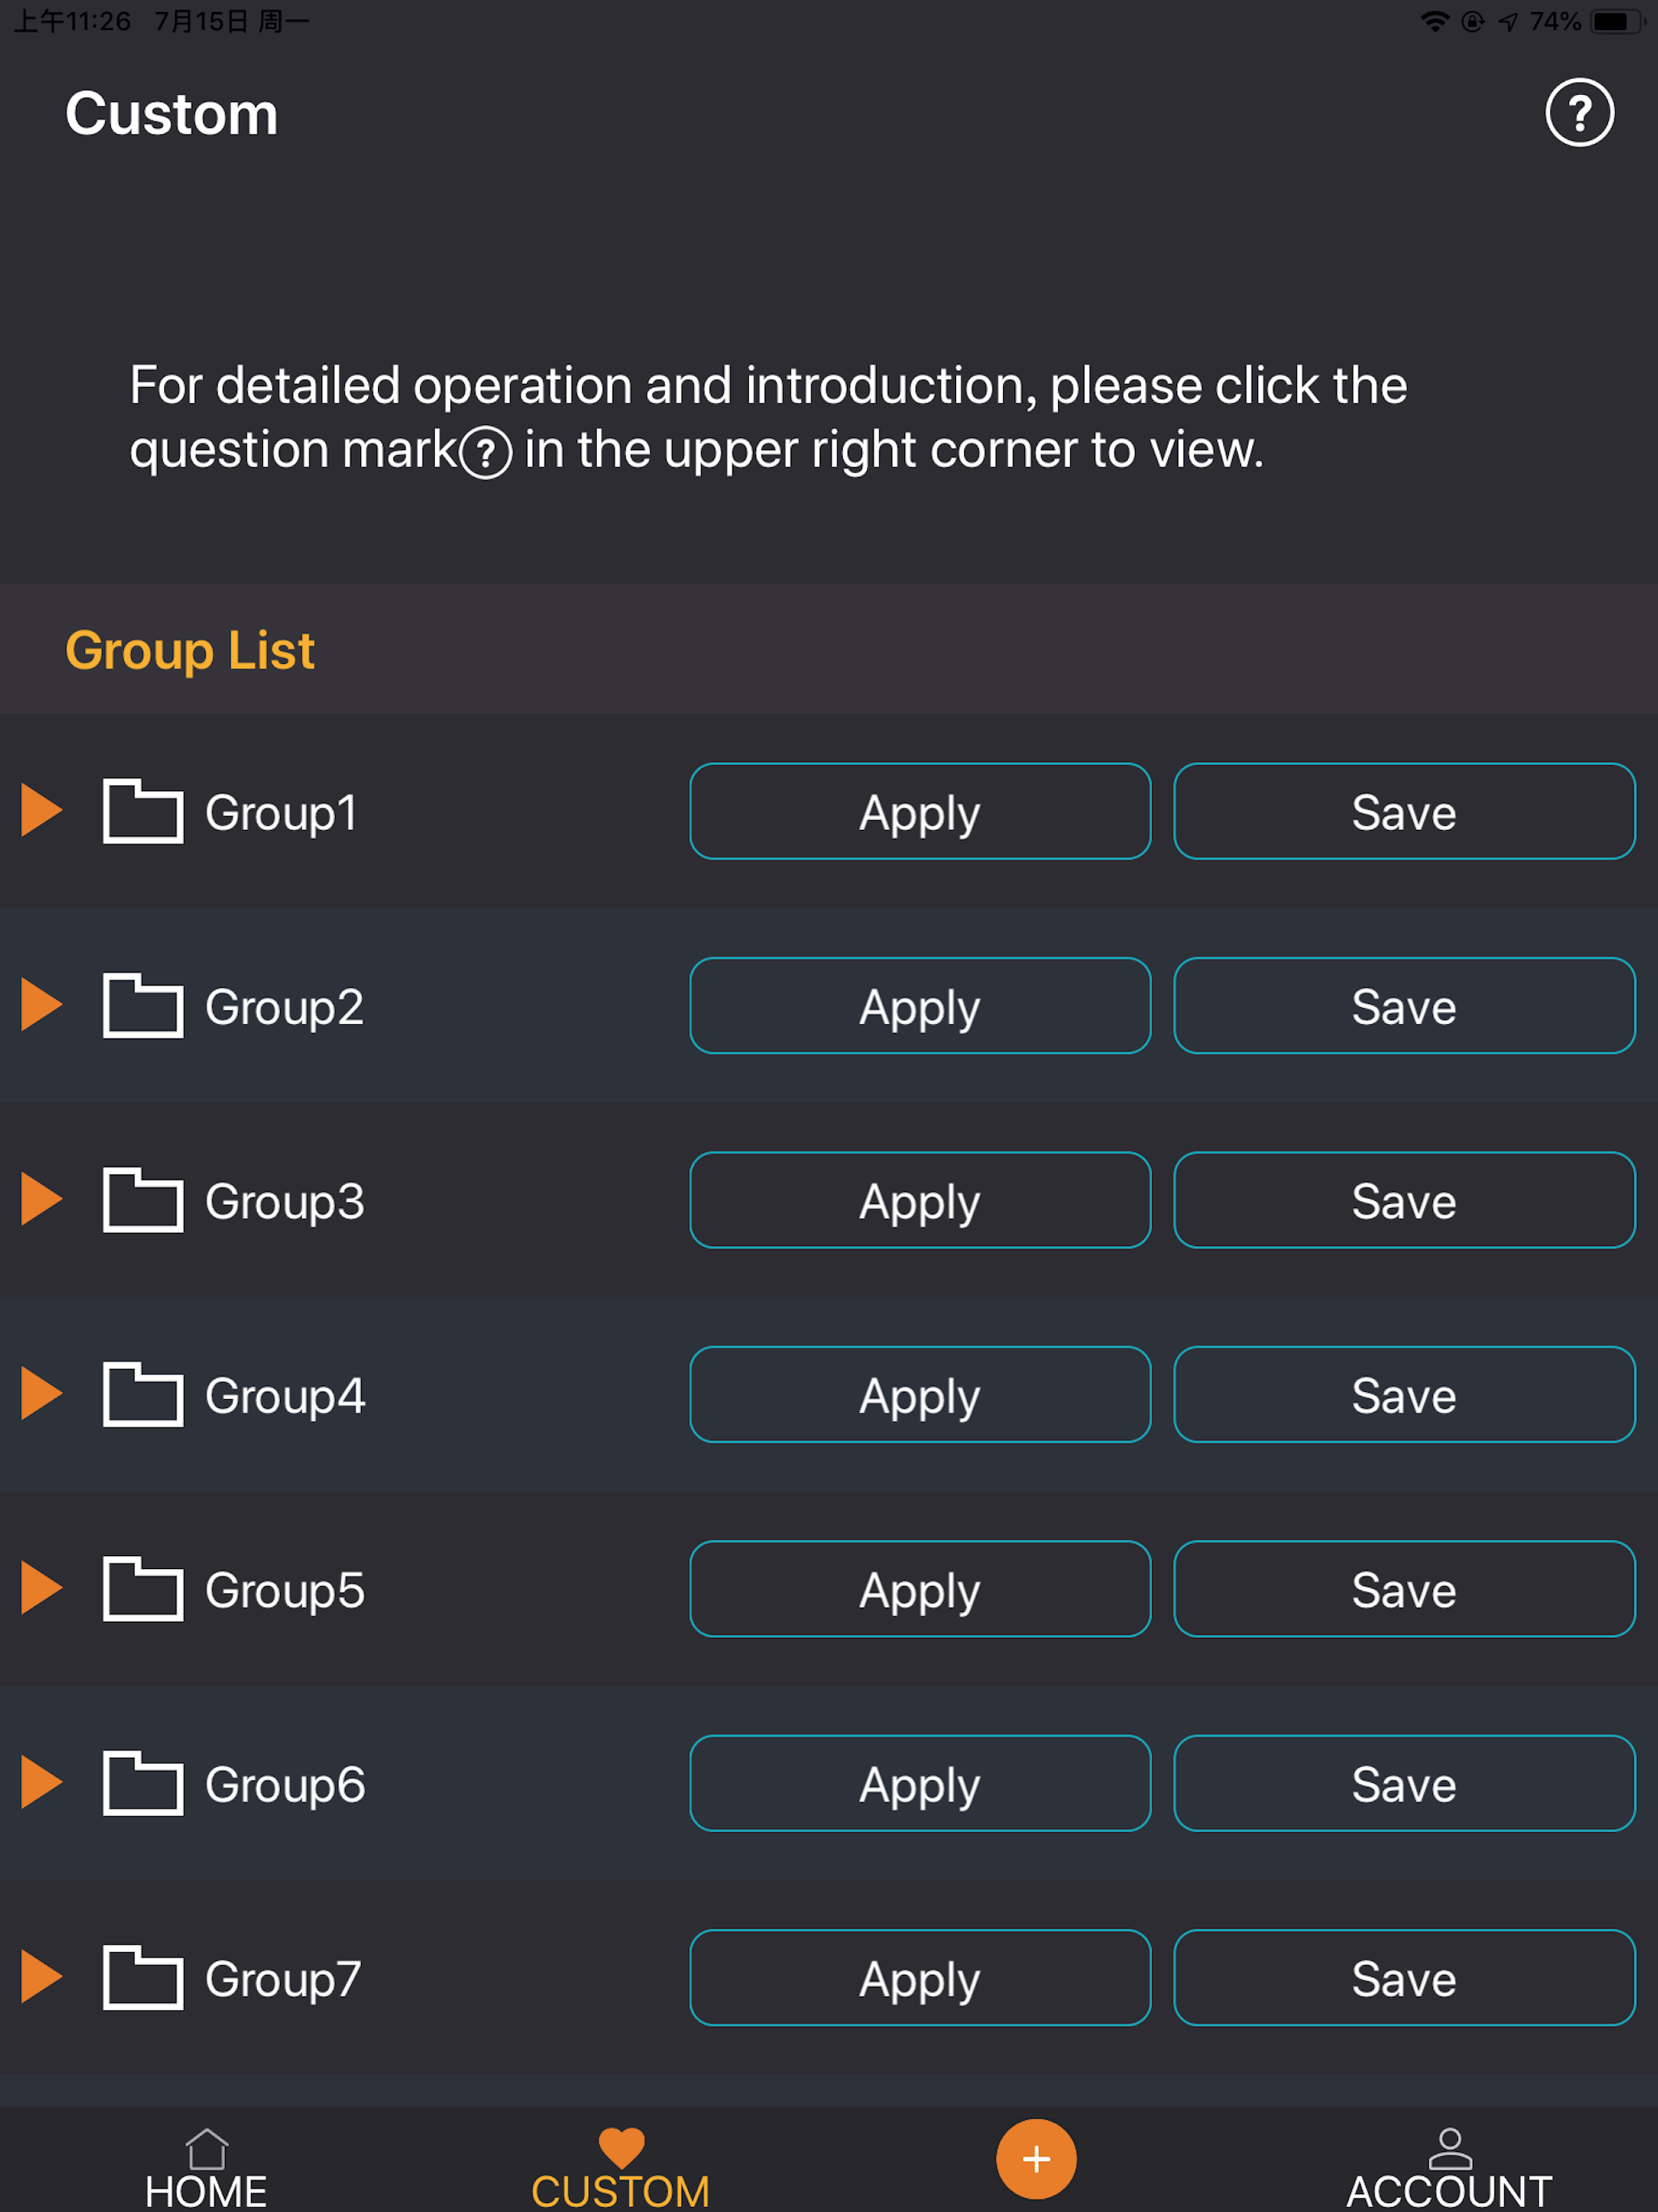Save to Group6
This screenshot has width=1658, height=2212.
(1404, 1783)
